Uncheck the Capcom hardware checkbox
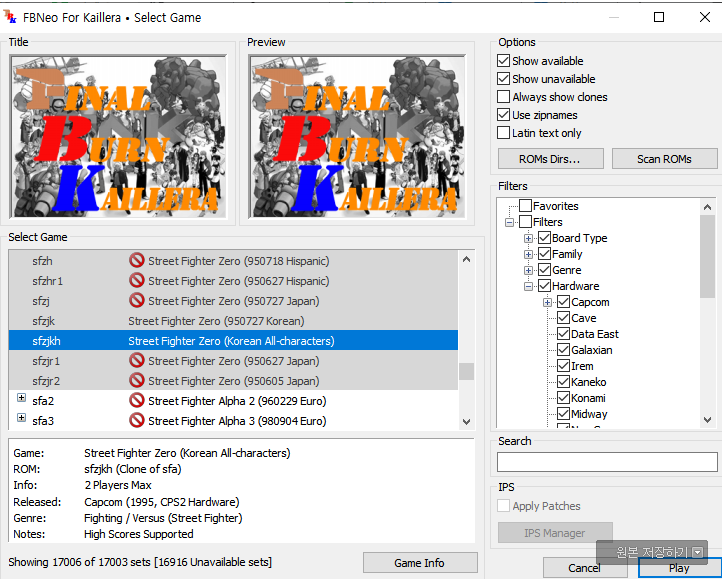 563,302
